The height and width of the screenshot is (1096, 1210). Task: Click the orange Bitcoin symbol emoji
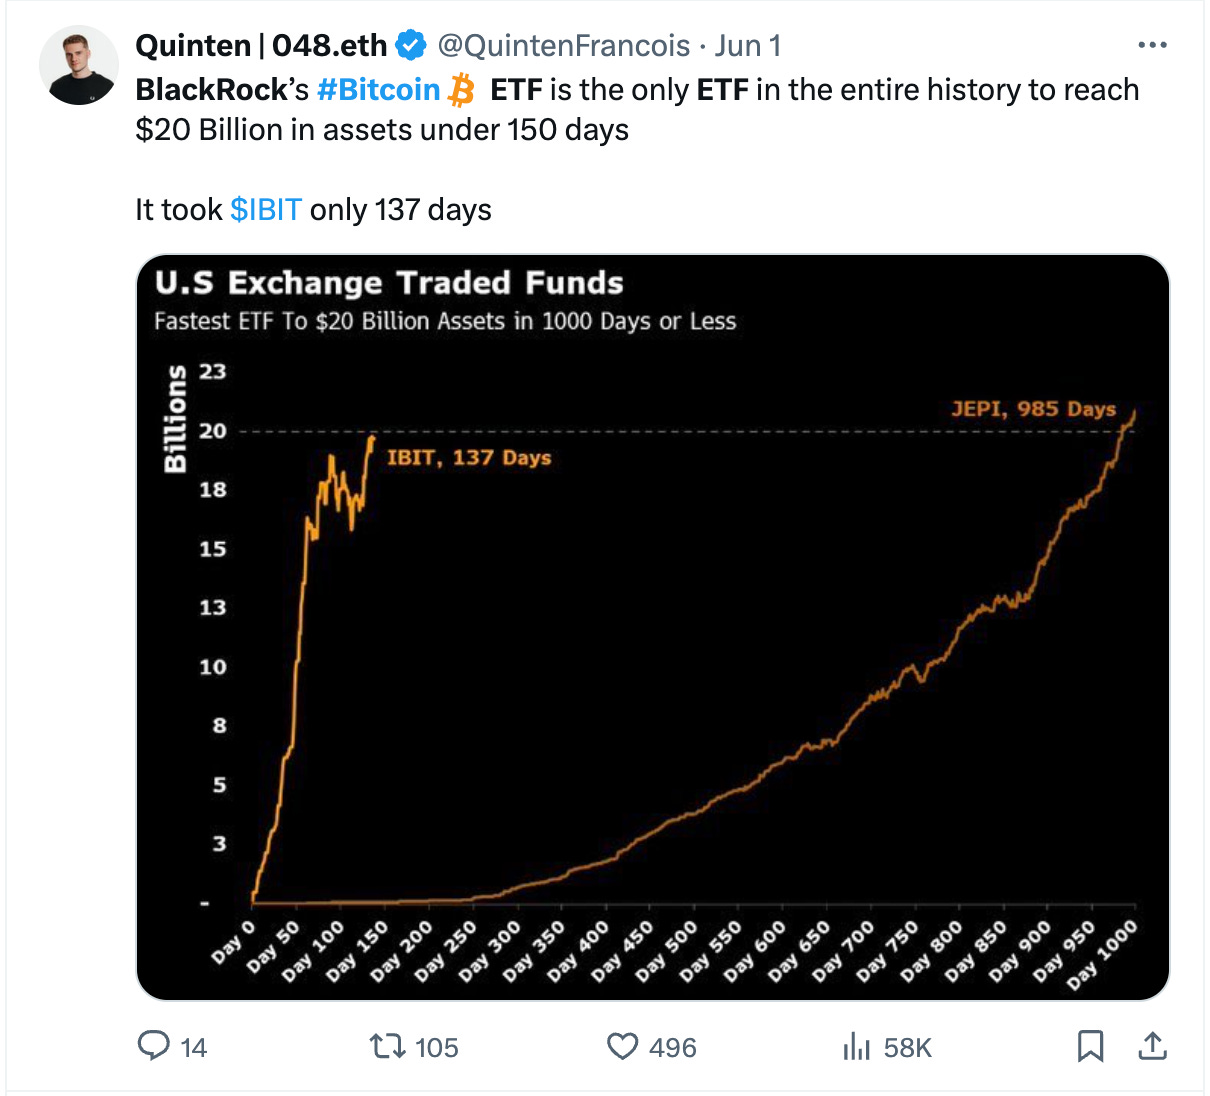coord(462,90)
